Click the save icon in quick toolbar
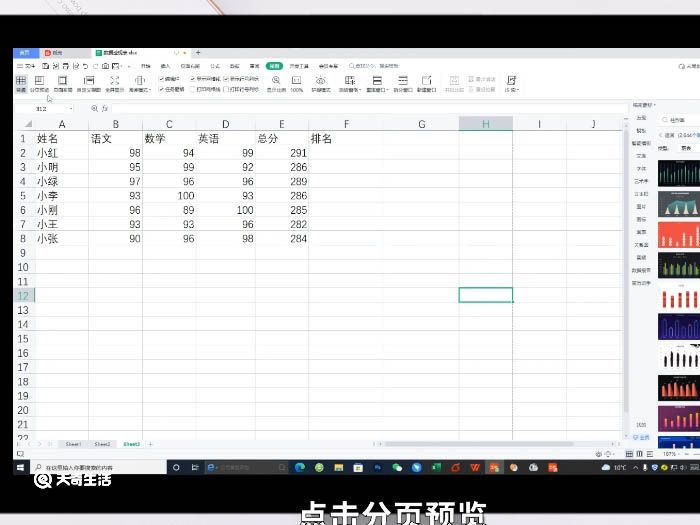The image size is (700, 525). 46,66
